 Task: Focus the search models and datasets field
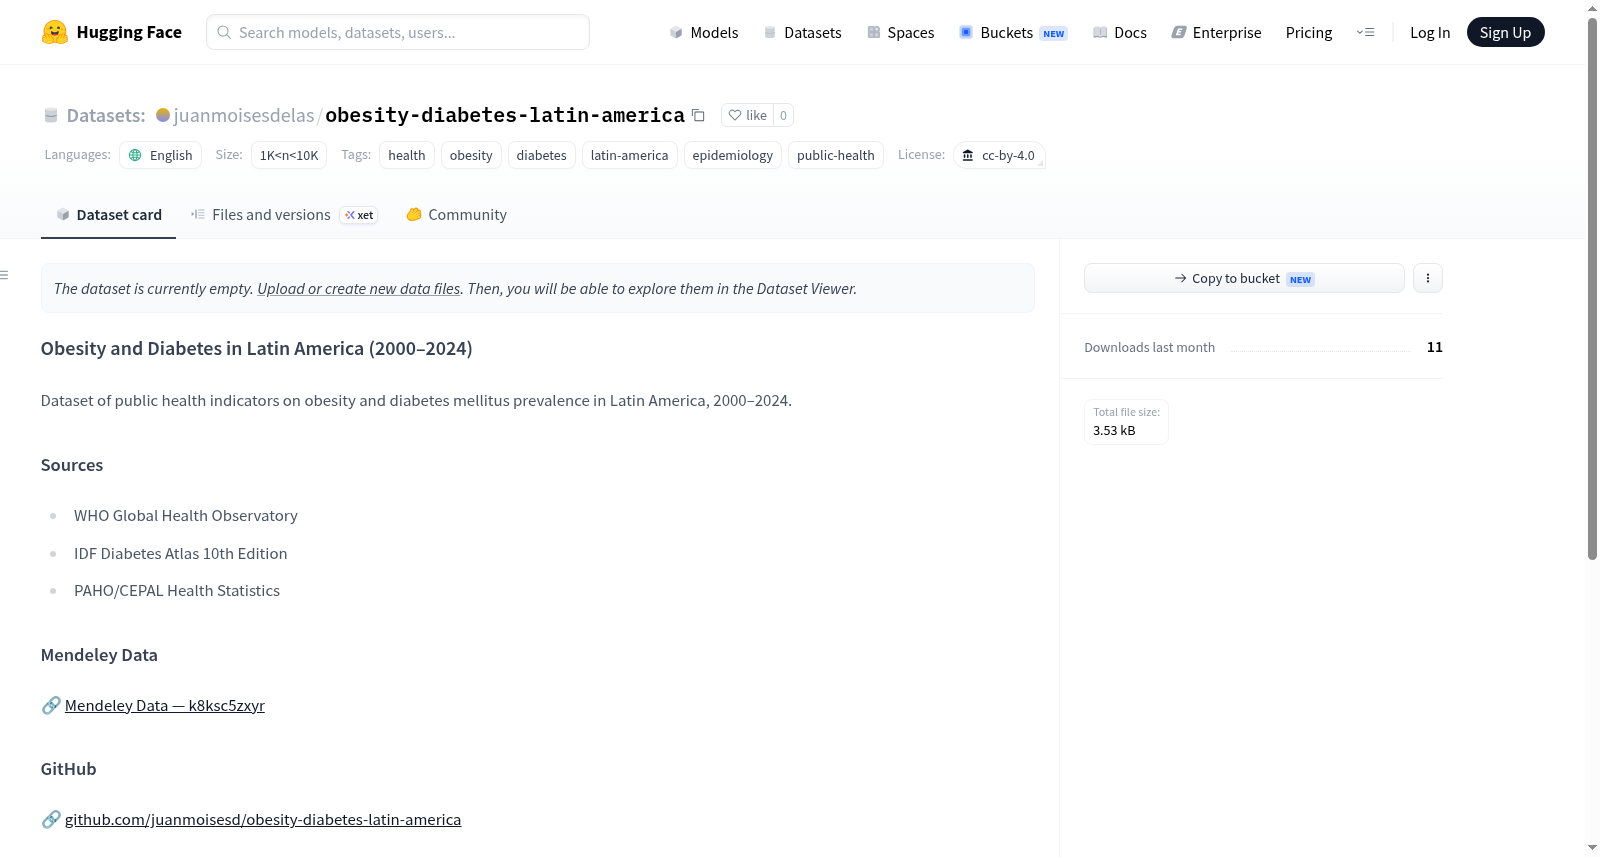pos(398,32)
